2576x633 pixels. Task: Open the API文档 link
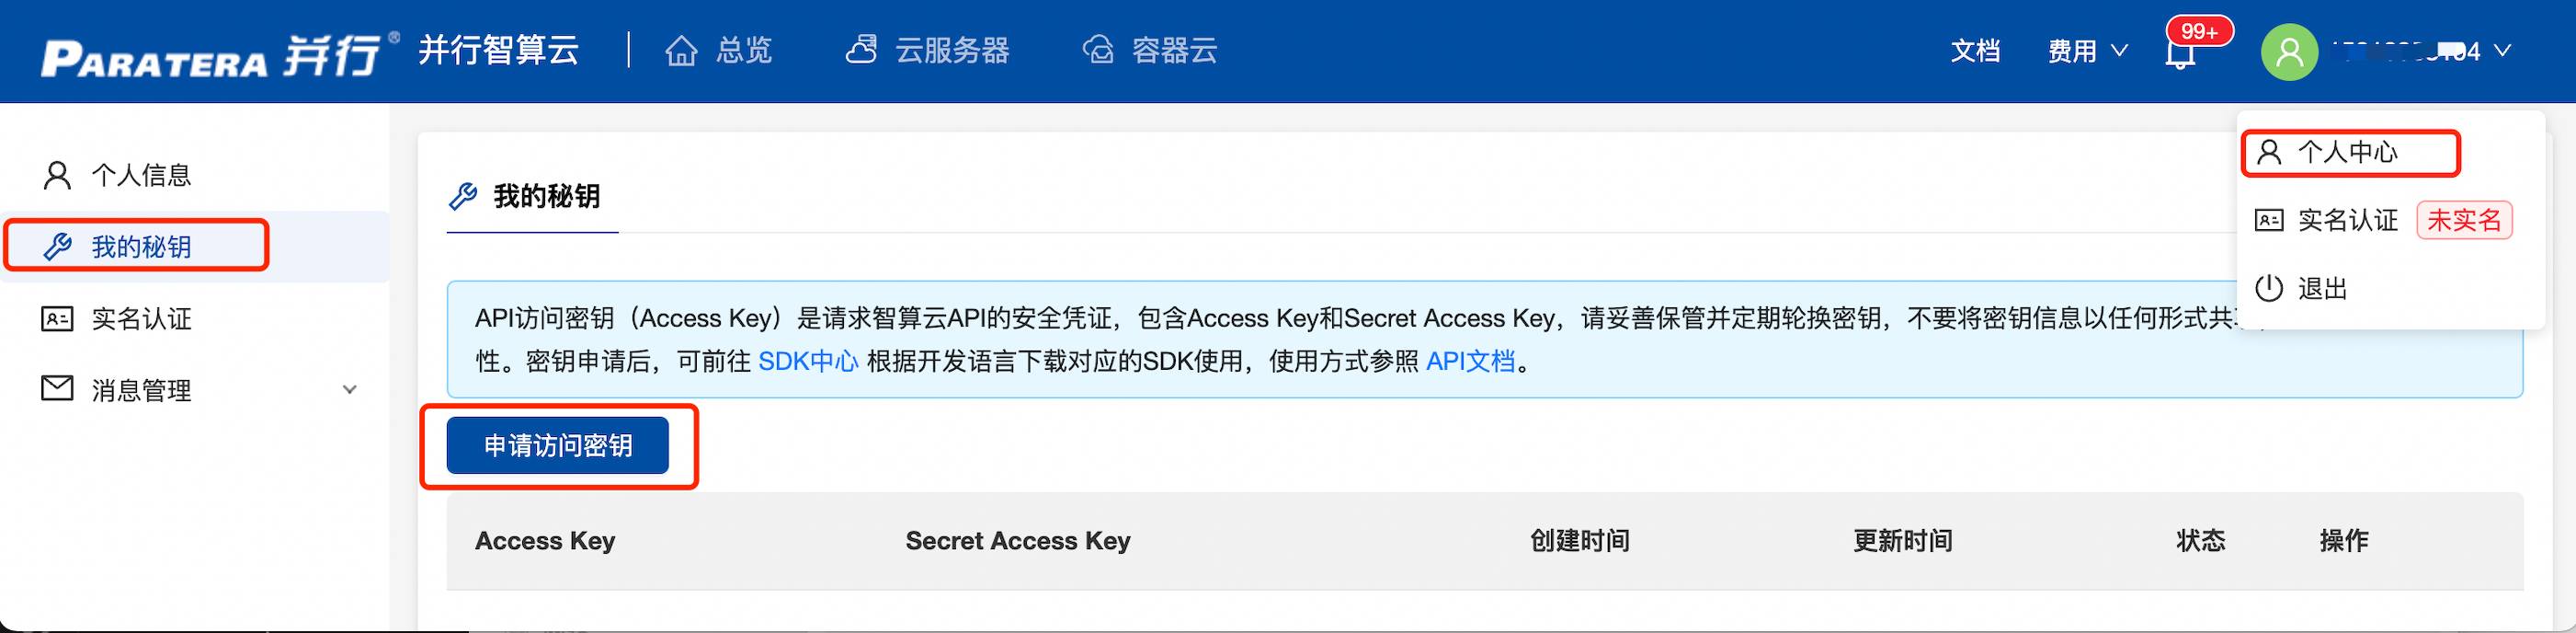point(1470,361)
